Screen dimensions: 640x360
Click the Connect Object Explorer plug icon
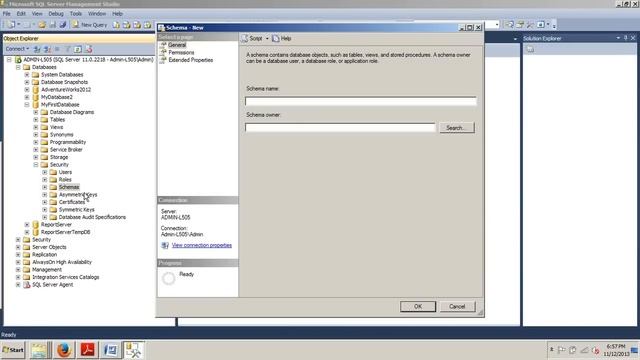37,49
